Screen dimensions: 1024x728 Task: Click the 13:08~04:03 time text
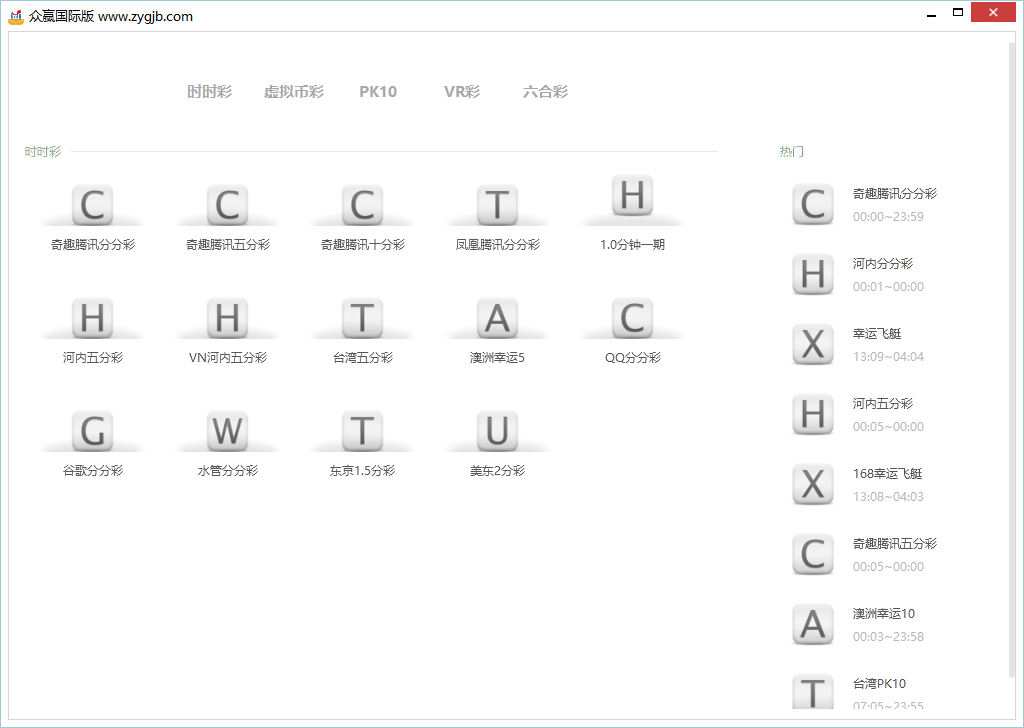pos(888,497)
